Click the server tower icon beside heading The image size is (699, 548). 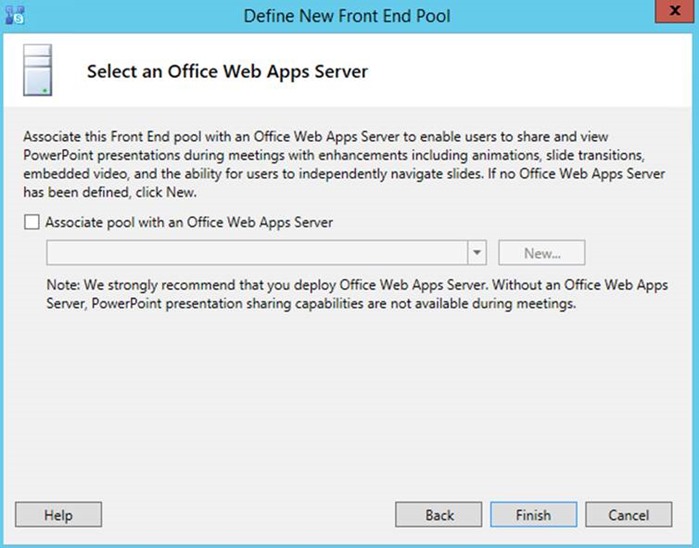(x=37, y=70)
